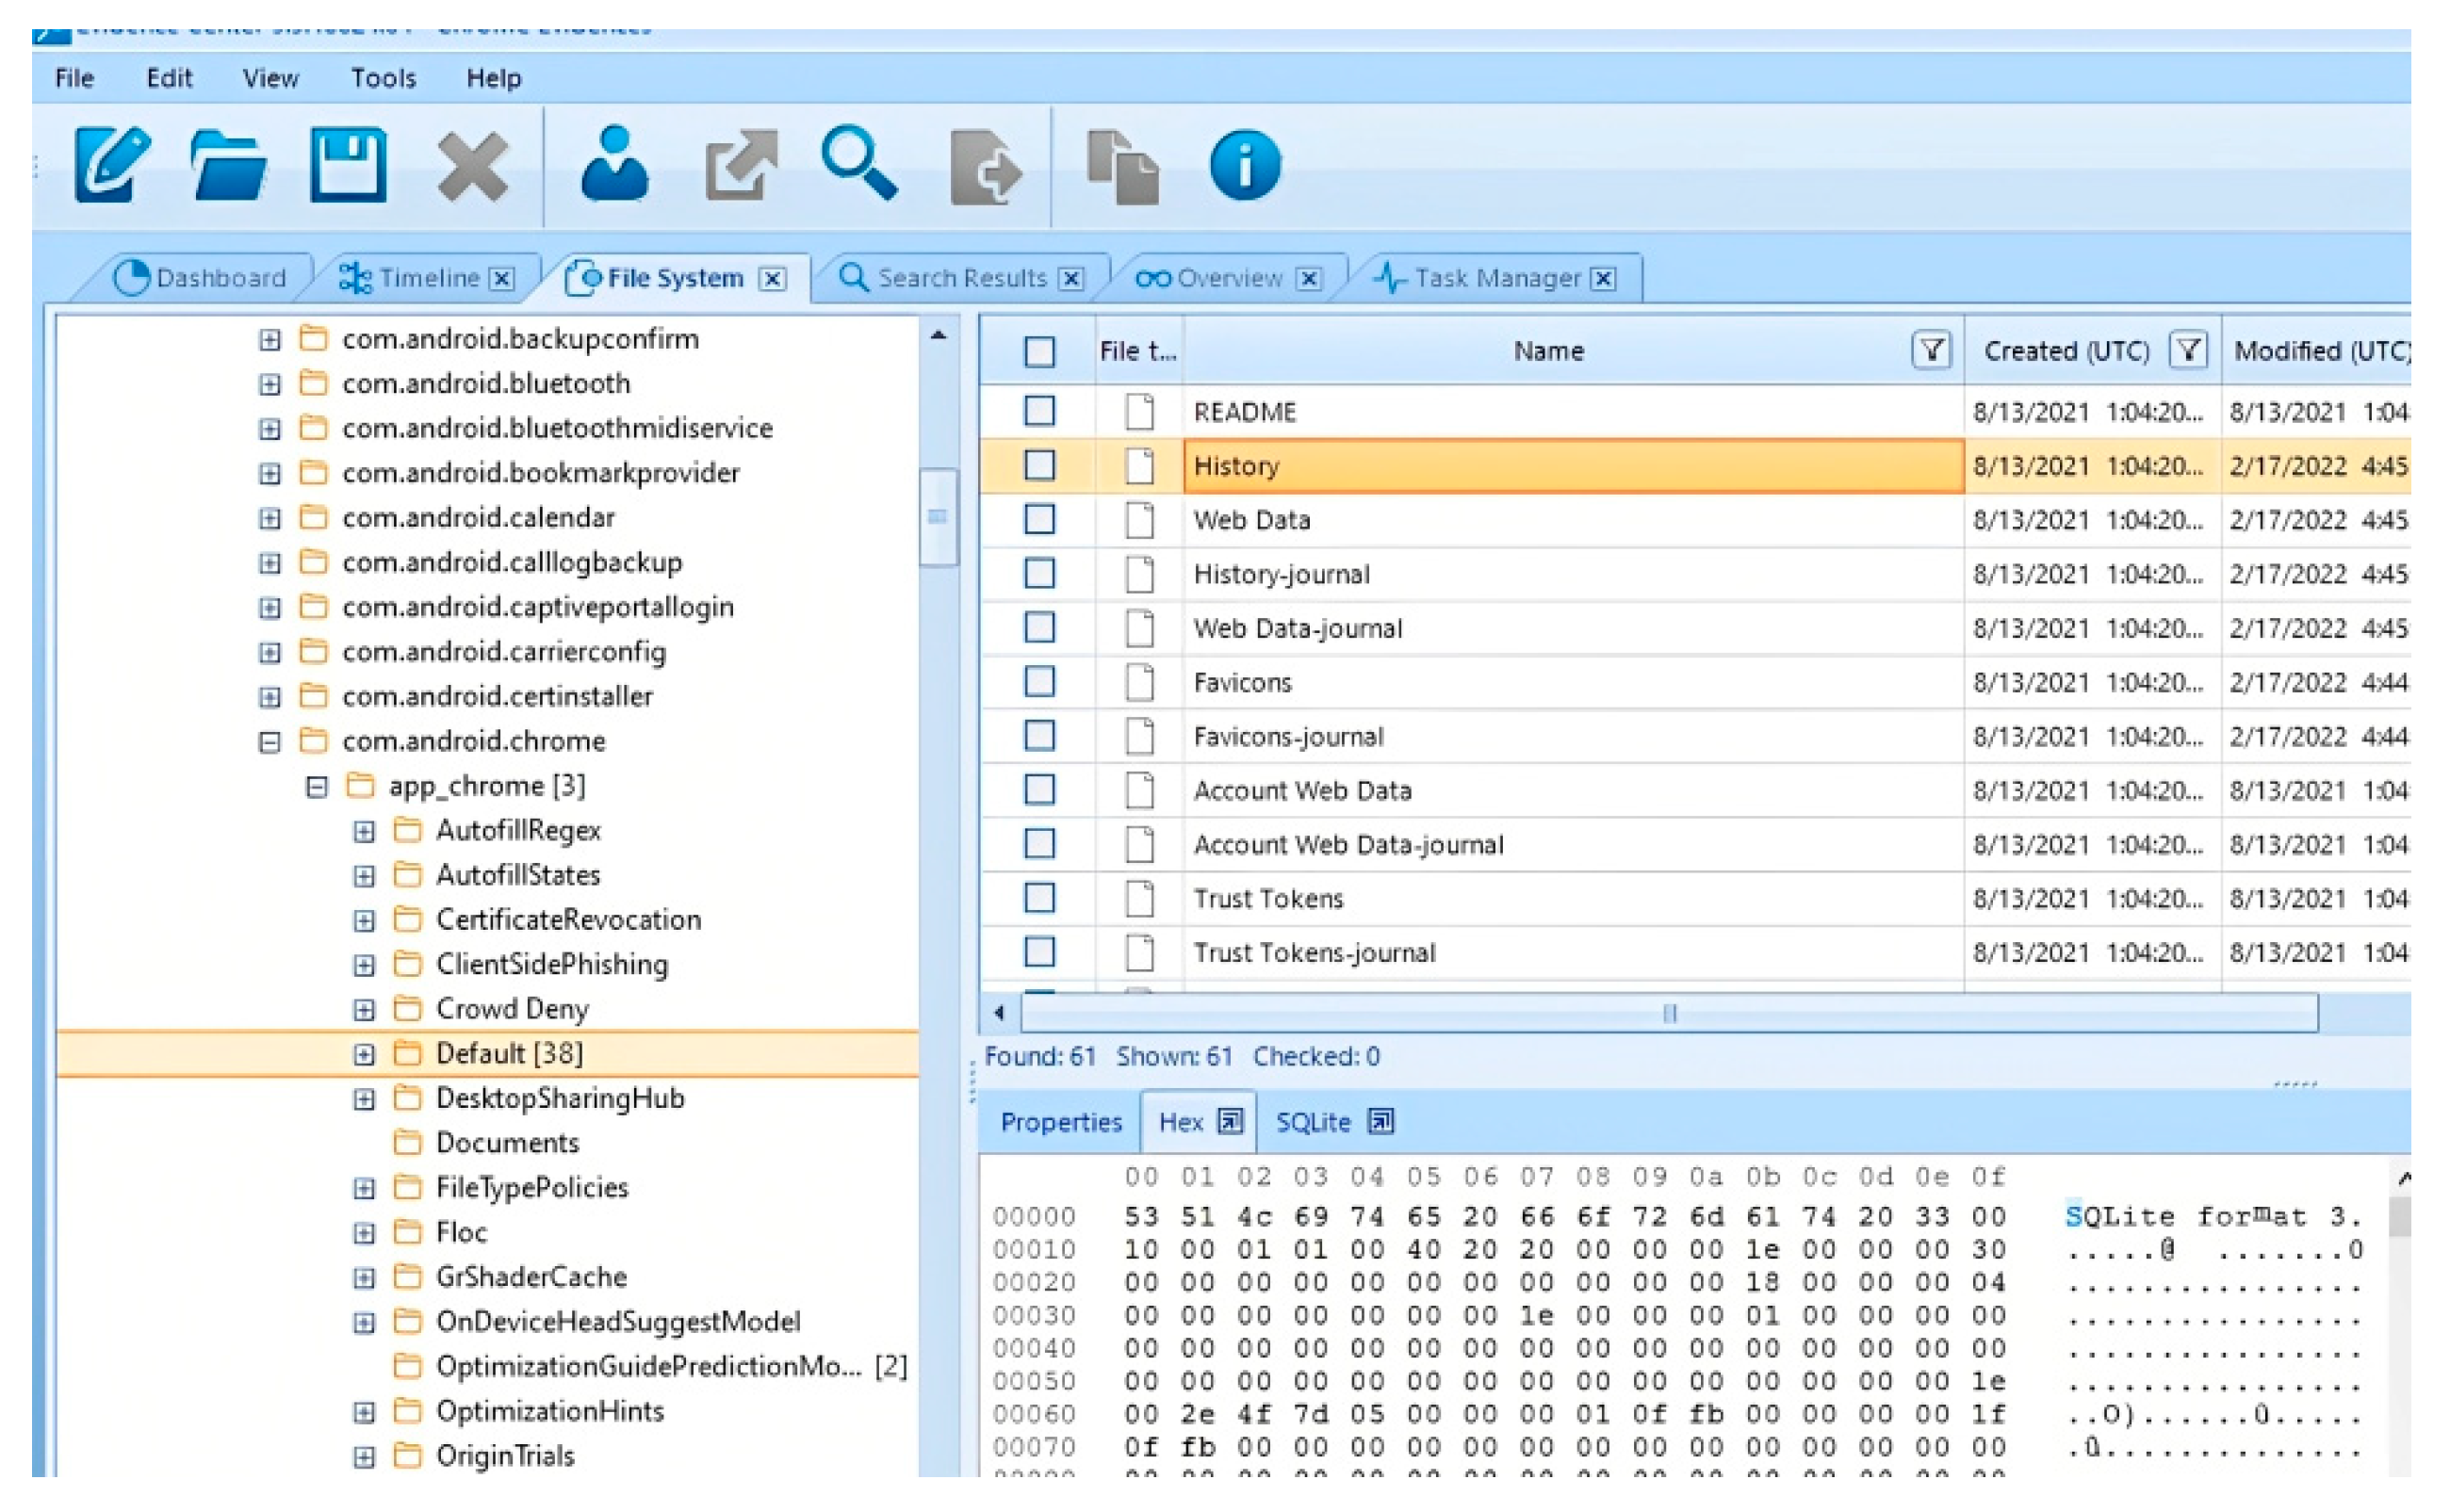
Task: Close the Search Results tab
Action: point(1071,278)
